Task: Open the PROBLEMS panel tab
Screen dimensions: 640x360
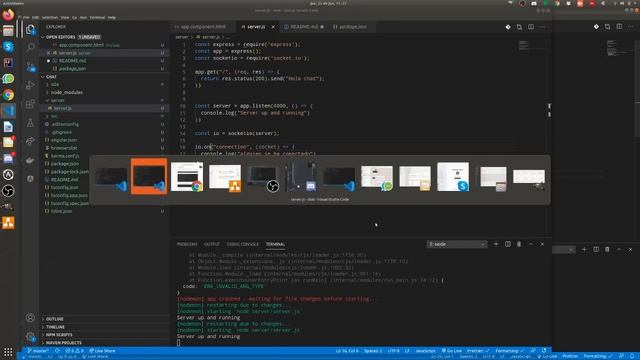Action: click(x=187, y=244)
